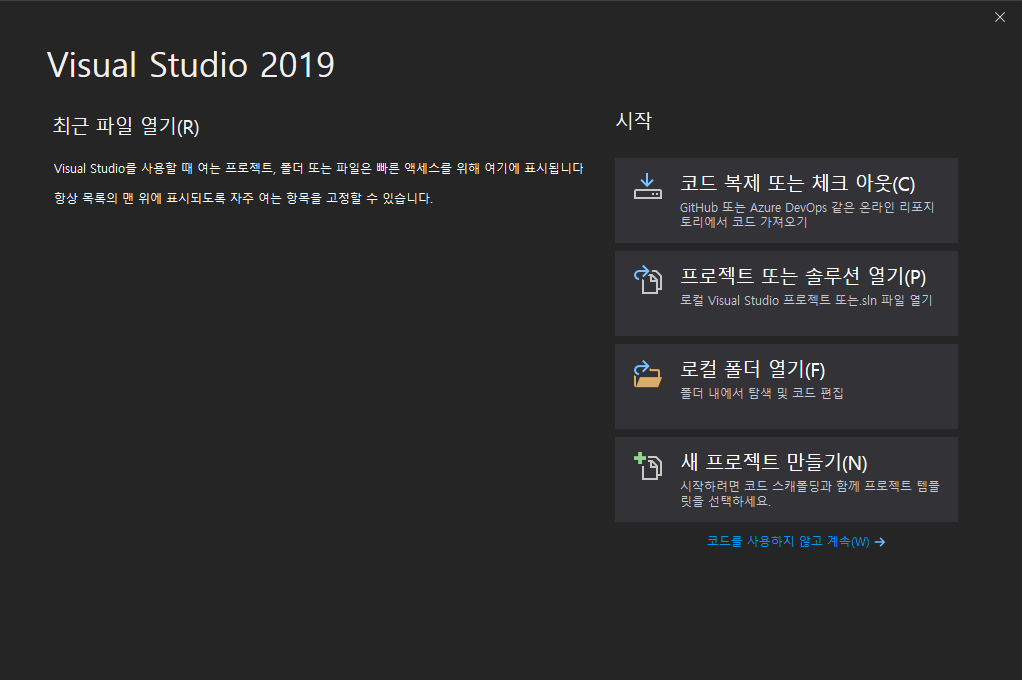Close the Visual Studio start window
Viewport: 1022px width, 680px height.
coord(1000,17)
